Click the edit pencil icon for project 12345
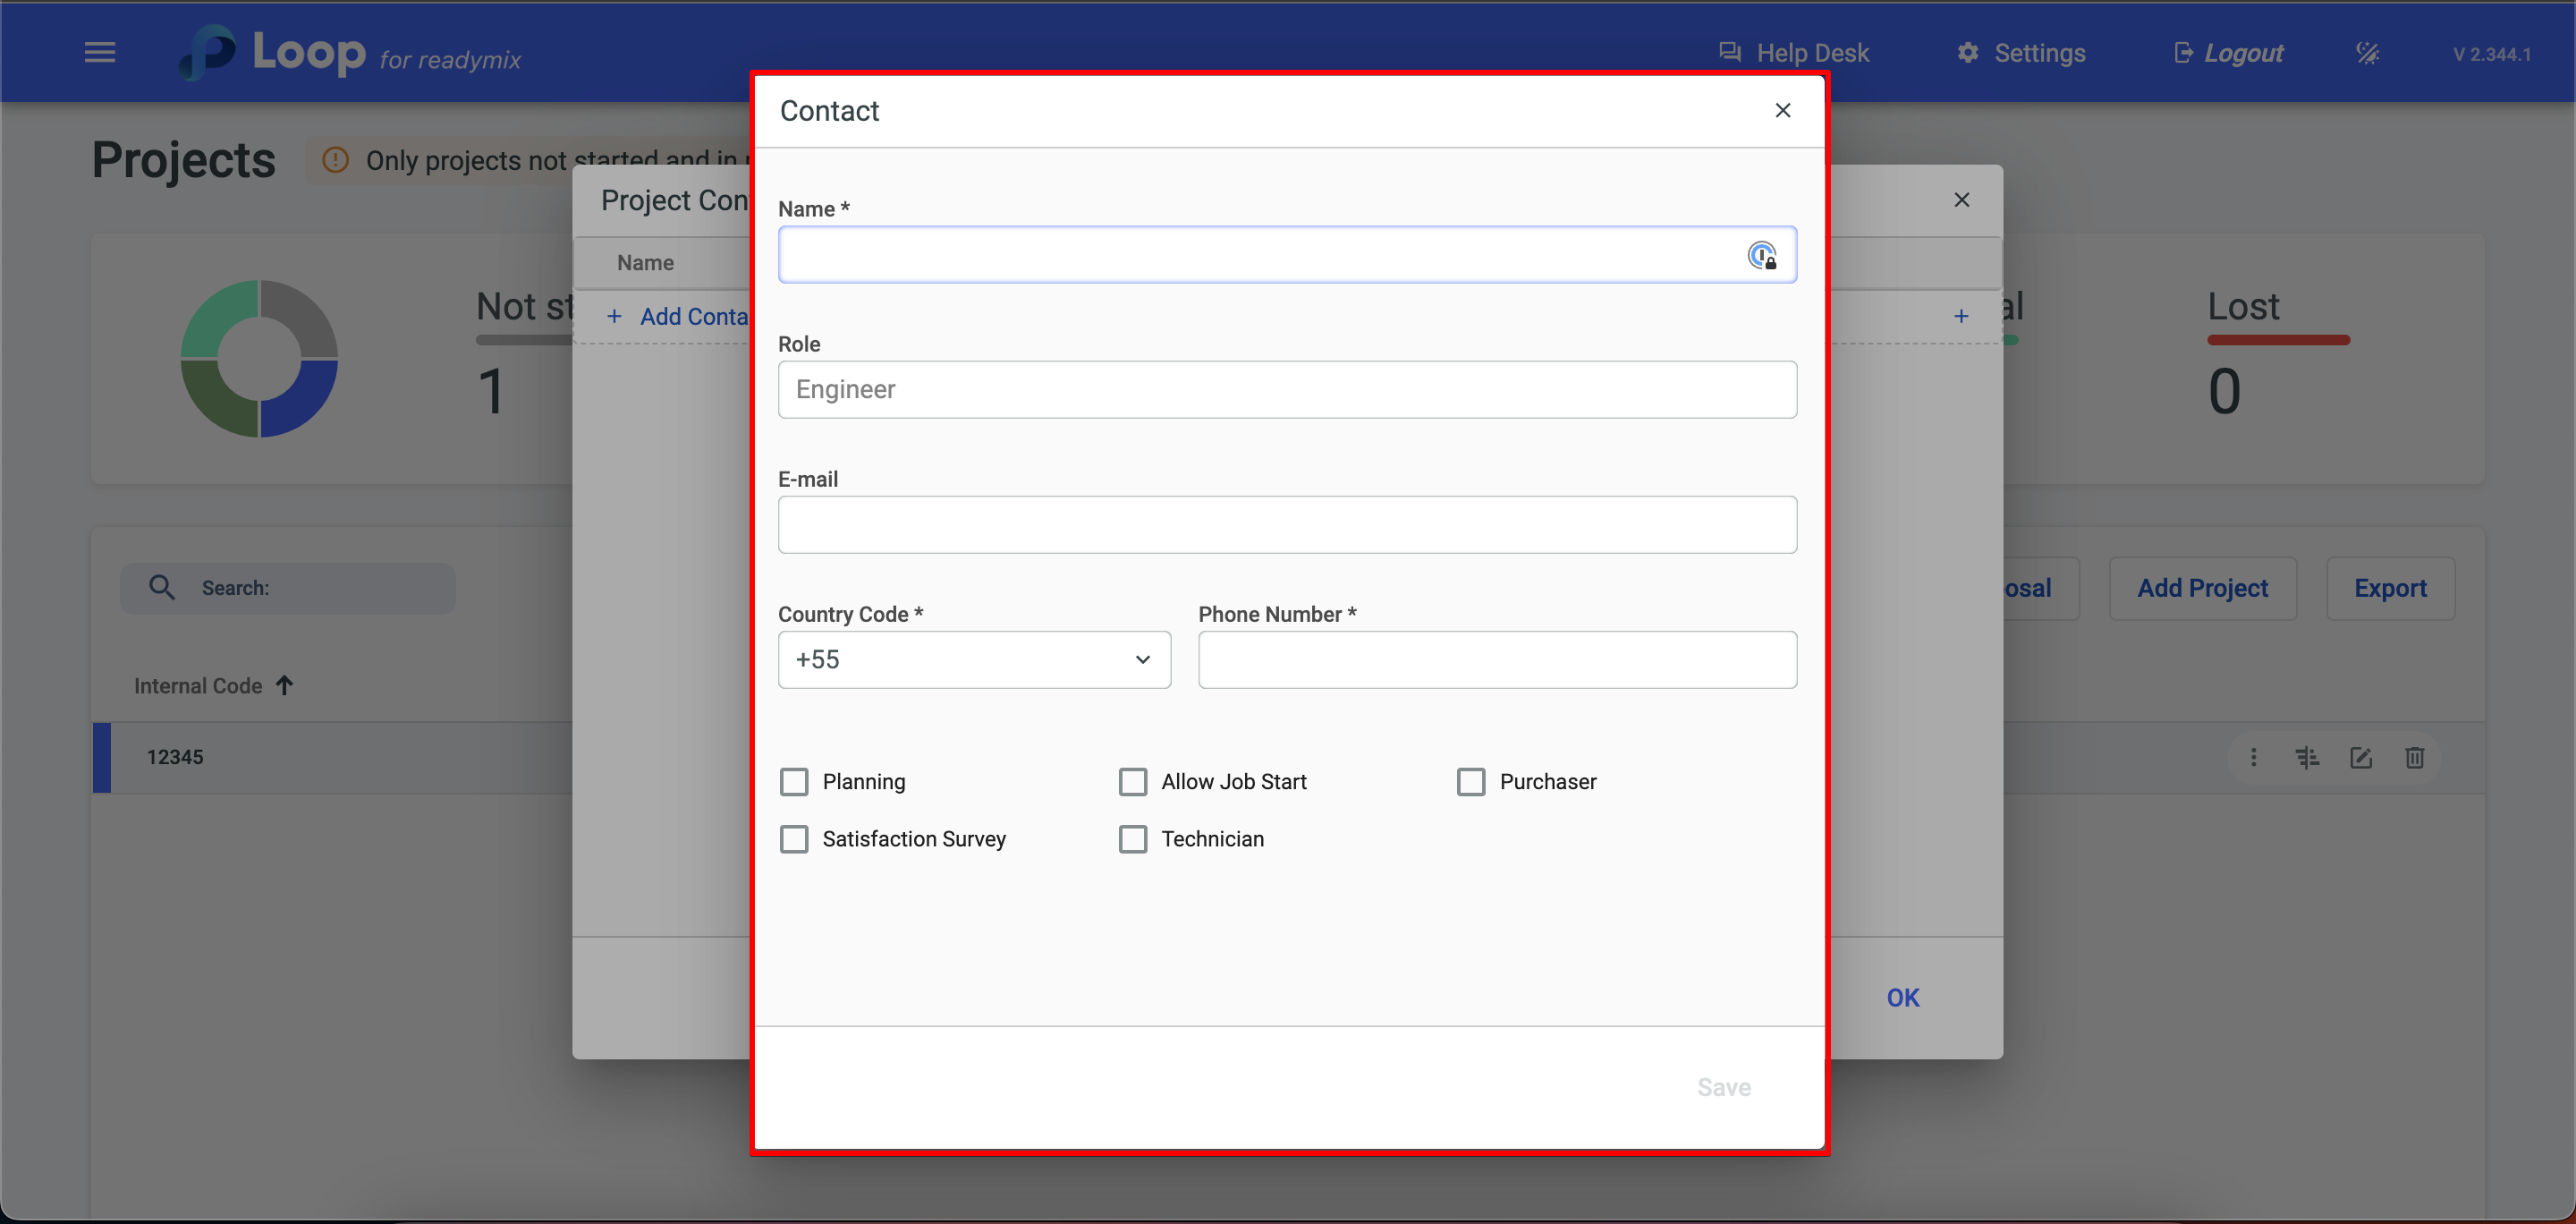This screenshot has height=1224, width=2576. point(2360,758)
